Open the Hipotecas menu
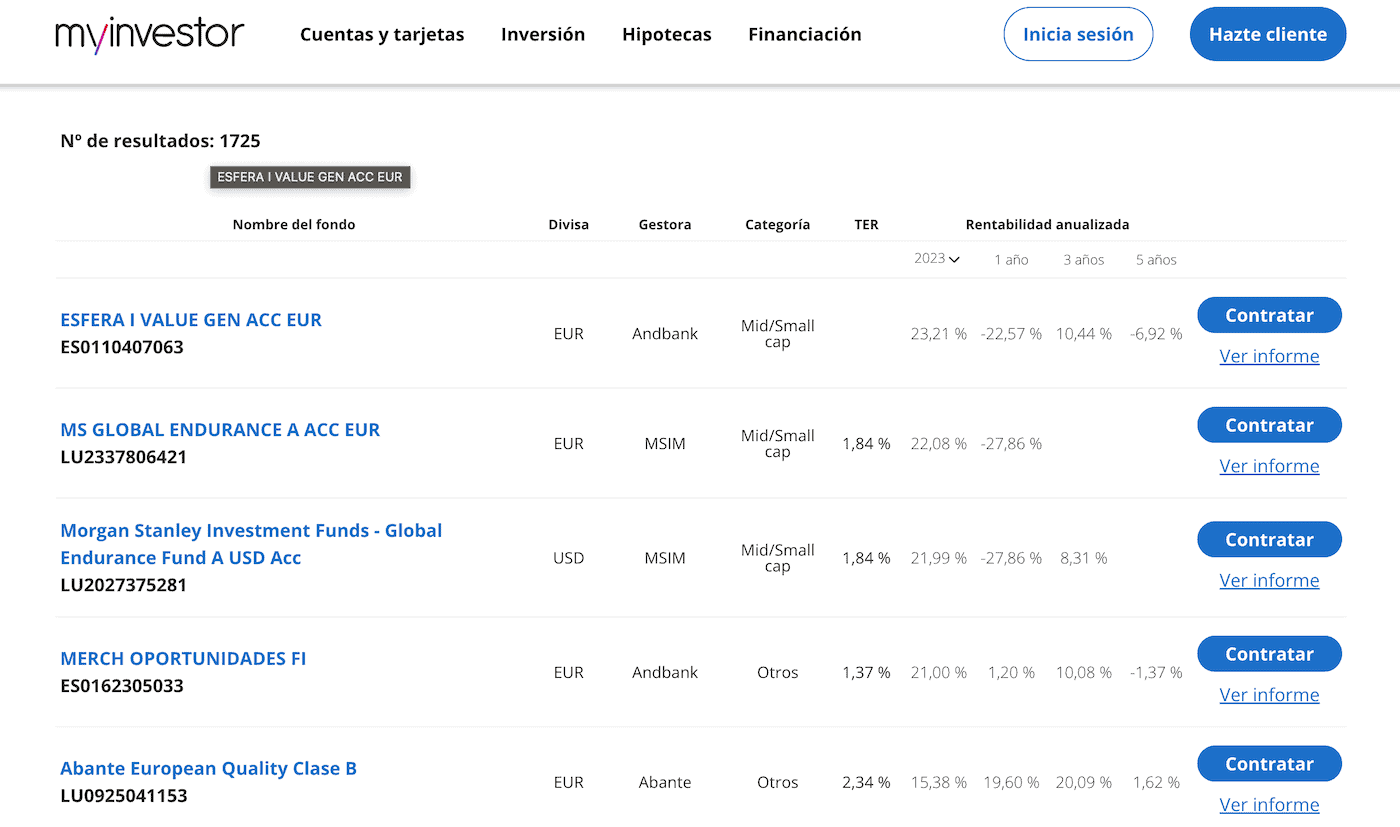Screen dimensions: 1400x827 pyautogui.click(x=667, y=34)
